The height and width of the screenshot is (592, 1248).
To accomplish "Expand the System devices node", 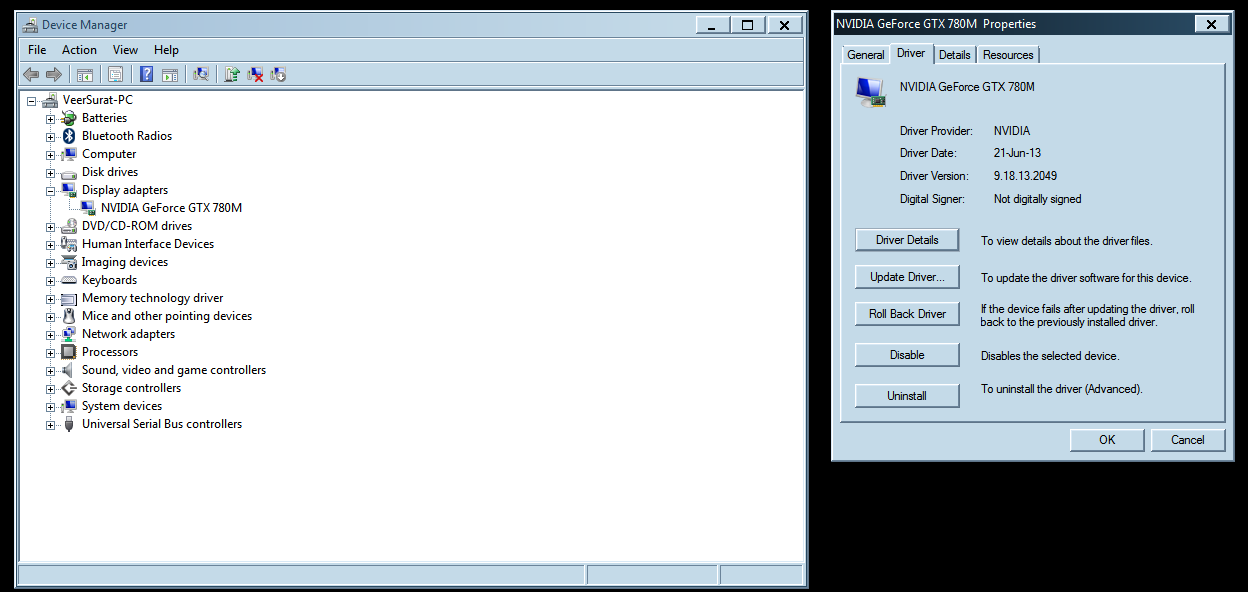I will click(50, 407).
